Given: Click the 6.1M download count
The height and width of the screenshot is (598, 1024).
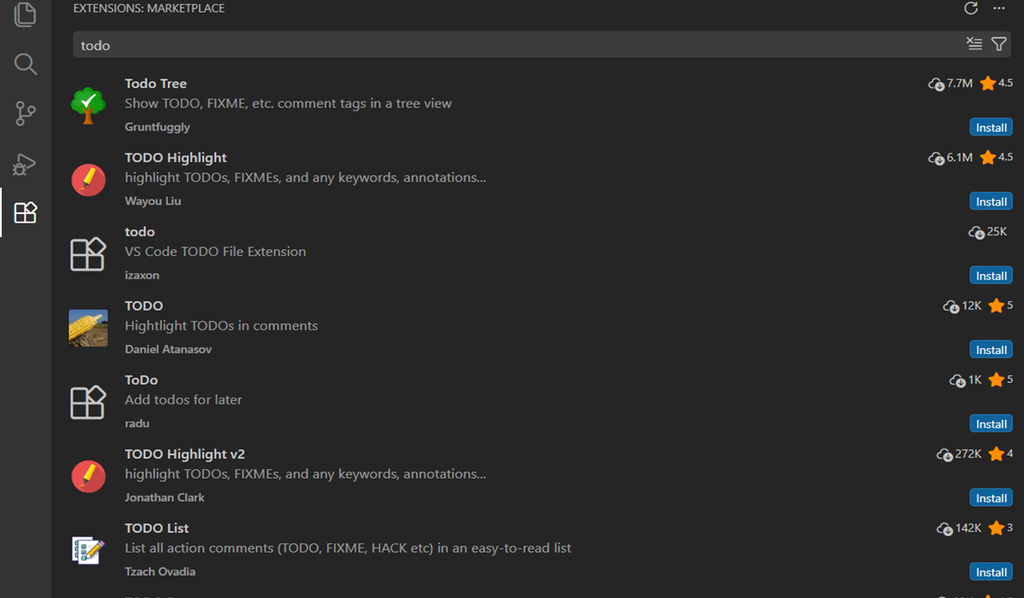Looking at the screenshot, I should tap(951, 158).
